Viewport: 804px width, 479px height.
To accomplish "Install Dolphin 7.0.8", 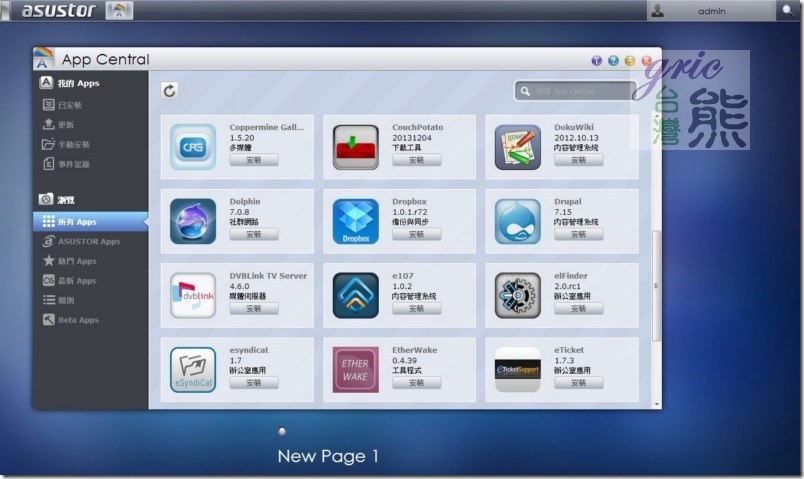I will coord(254,234).
